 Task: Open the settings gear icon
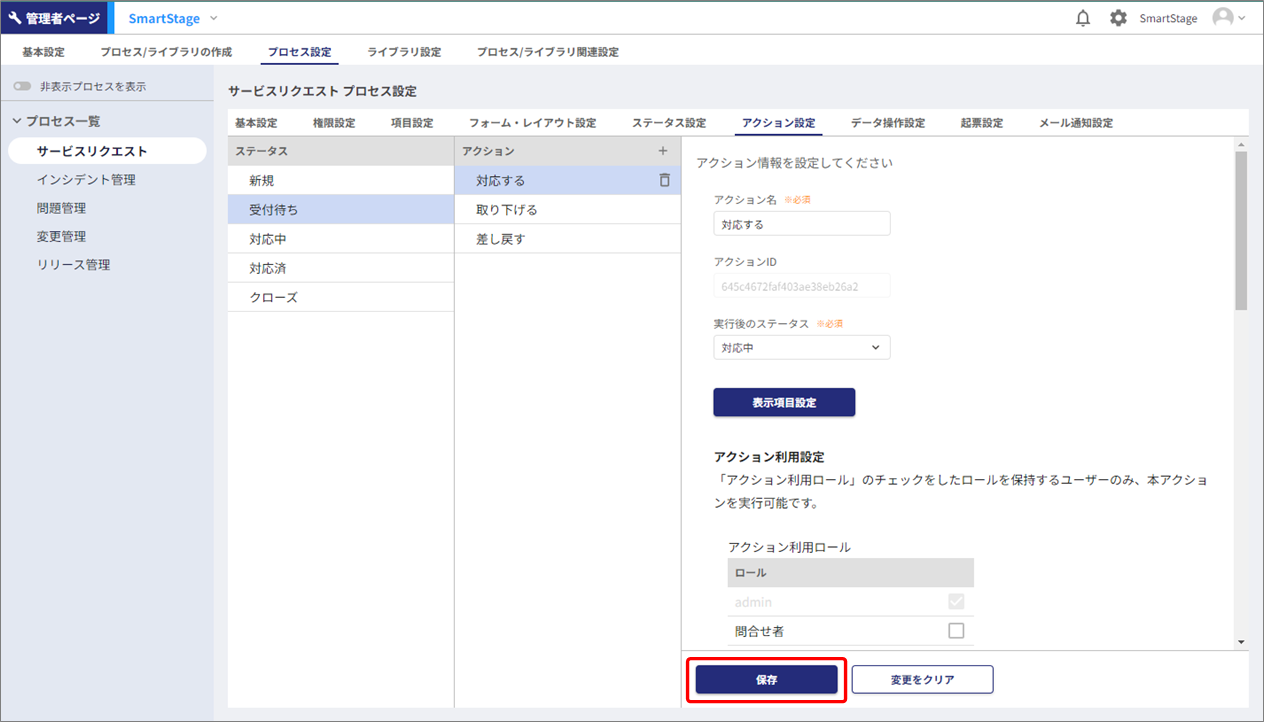pyautogui.click(x=1118, y=18)
